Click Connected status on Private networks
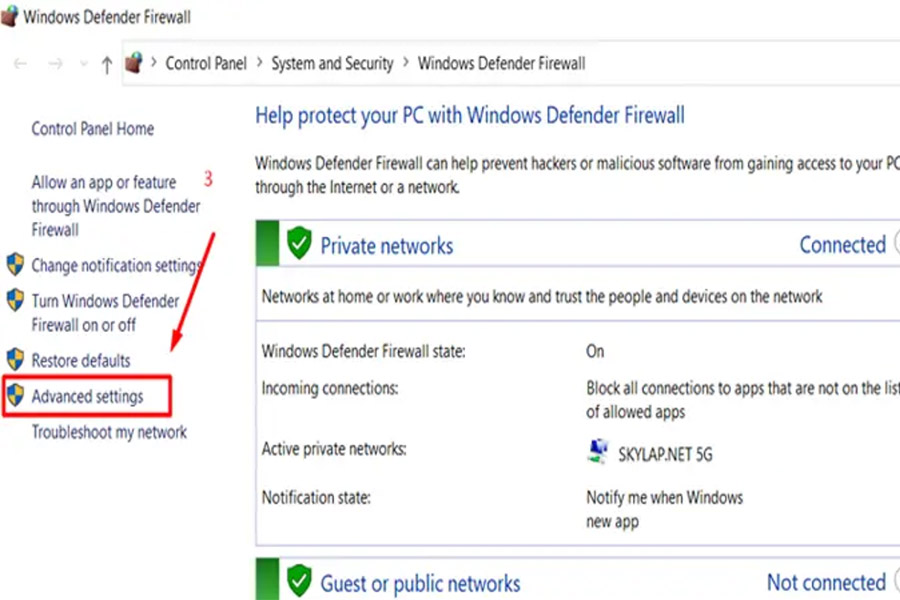900x600 pixels. pyautogui.click(x=843, y=245)
